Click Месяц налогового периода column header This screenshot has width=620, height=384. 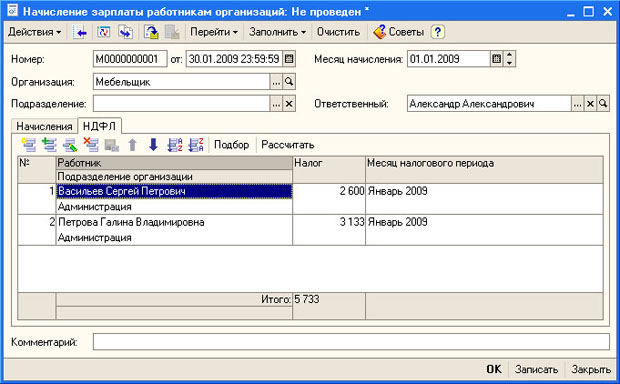click(x=484, y=170)
